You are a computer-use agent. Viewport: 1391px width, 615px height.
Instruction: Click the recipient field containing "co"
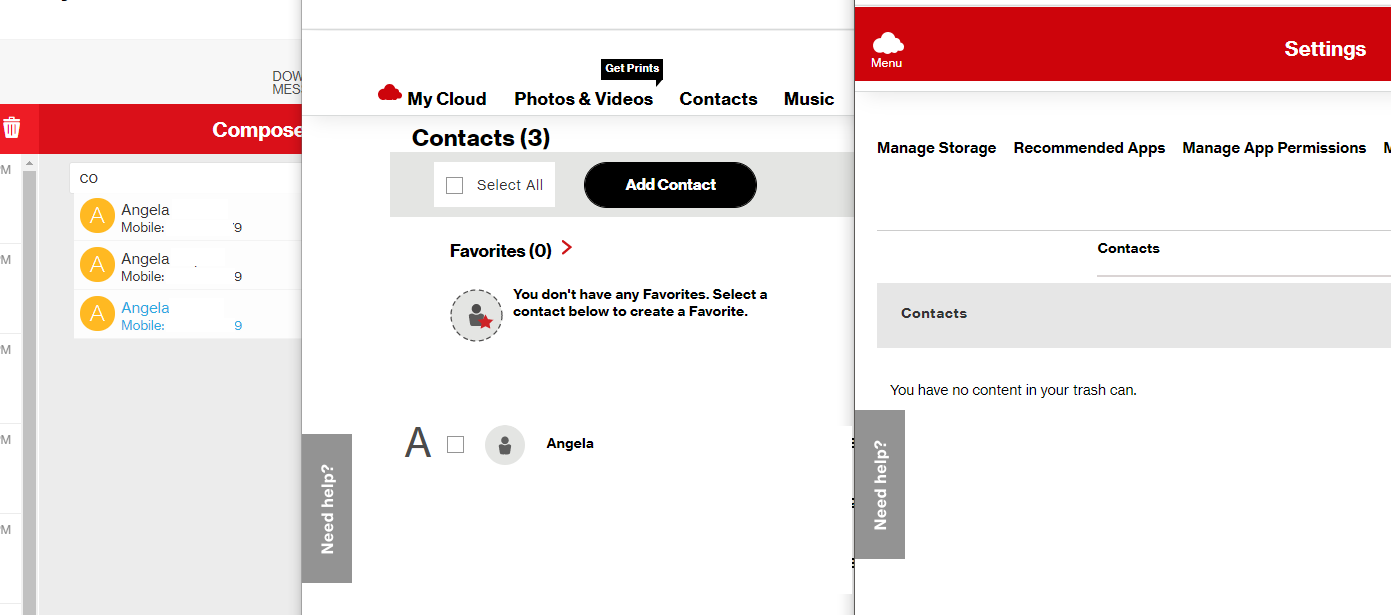click(186, 178)
